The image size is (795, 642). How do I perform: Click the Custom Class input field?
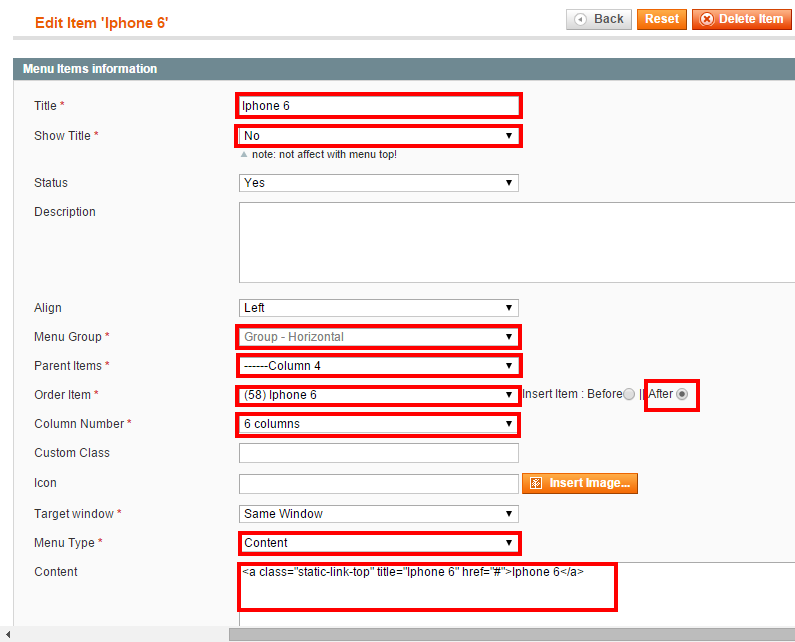pos(379,453)
